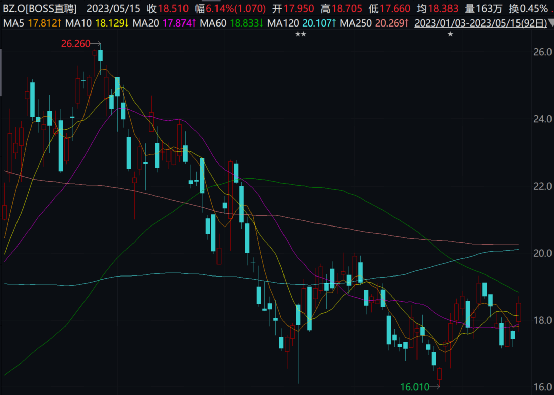Click the 24.0 price axis label
Screen dimensions: 554x395
543,119
